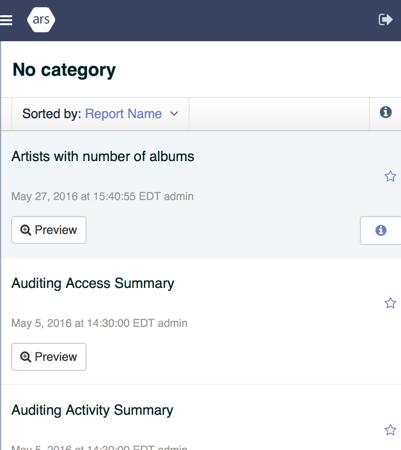Select Report Name sort option link
This screenshot has height=450, width=401.
coord(123,114)
